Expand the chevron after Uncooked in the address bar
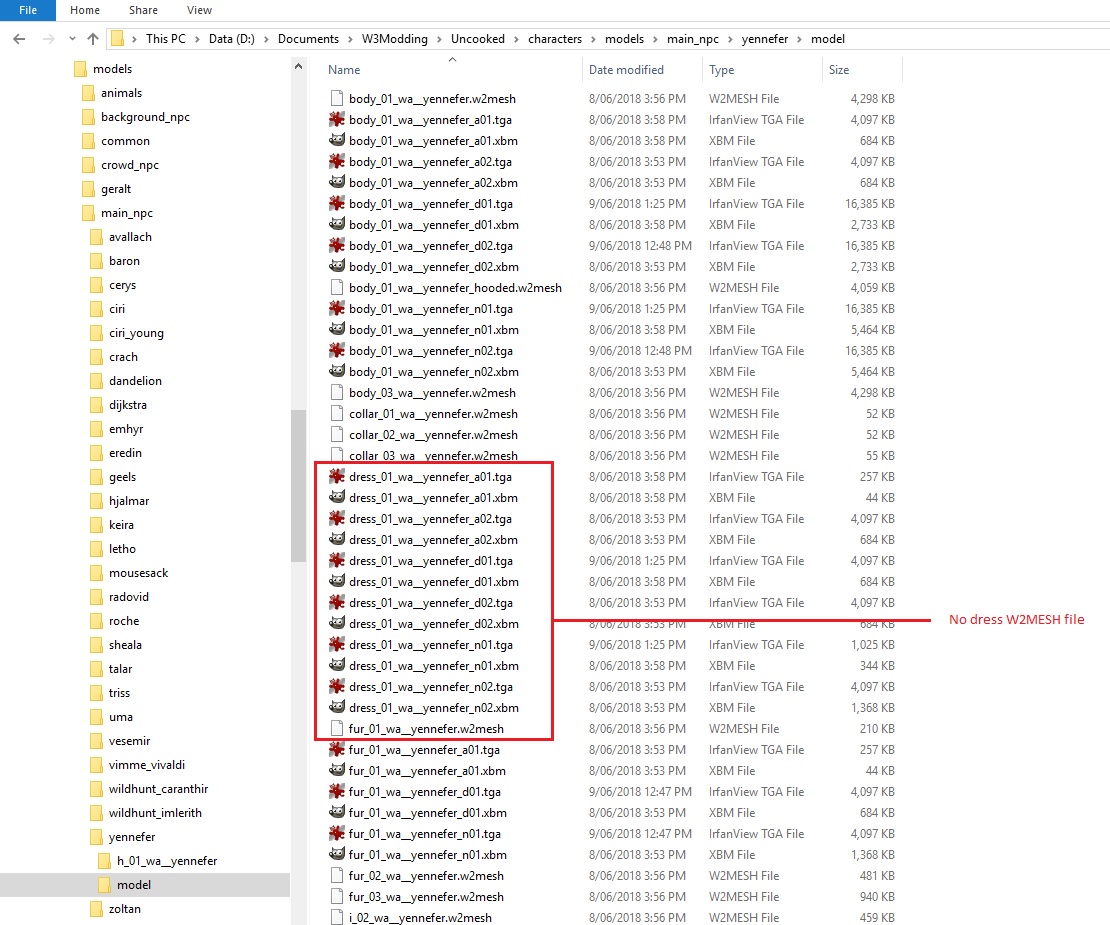The width and height of the screenshot is (1110, 925). pos(517,39)
